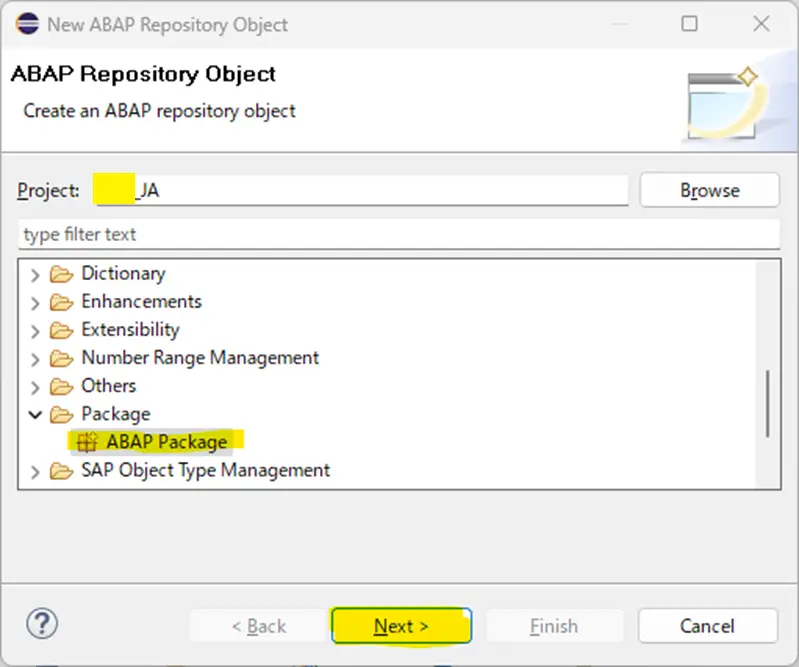Select the Others tree entry
799x667 pixels.
(109, 386)
